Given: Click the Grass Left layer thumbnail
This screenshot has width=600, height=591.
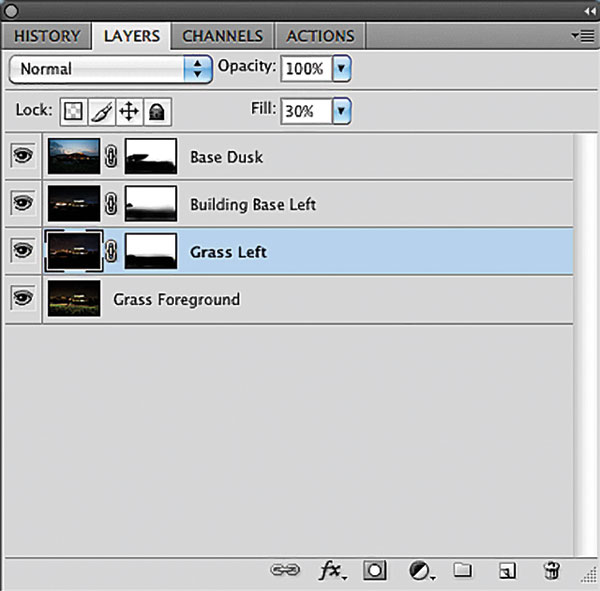Looking at the screenshot, I should [74, 251].
